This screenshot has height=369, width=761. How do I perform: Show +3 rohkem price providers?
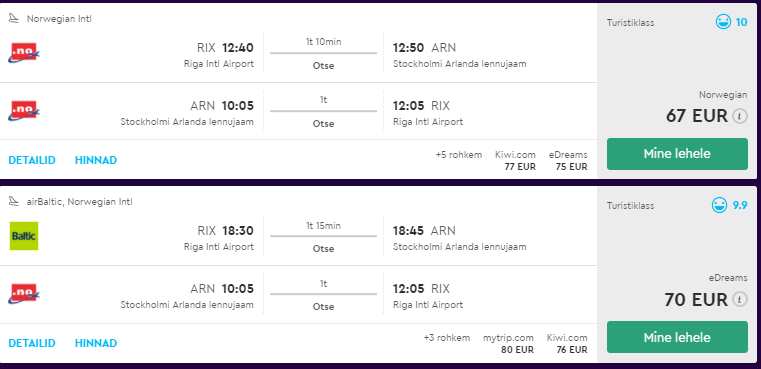(x=447, y=338)
